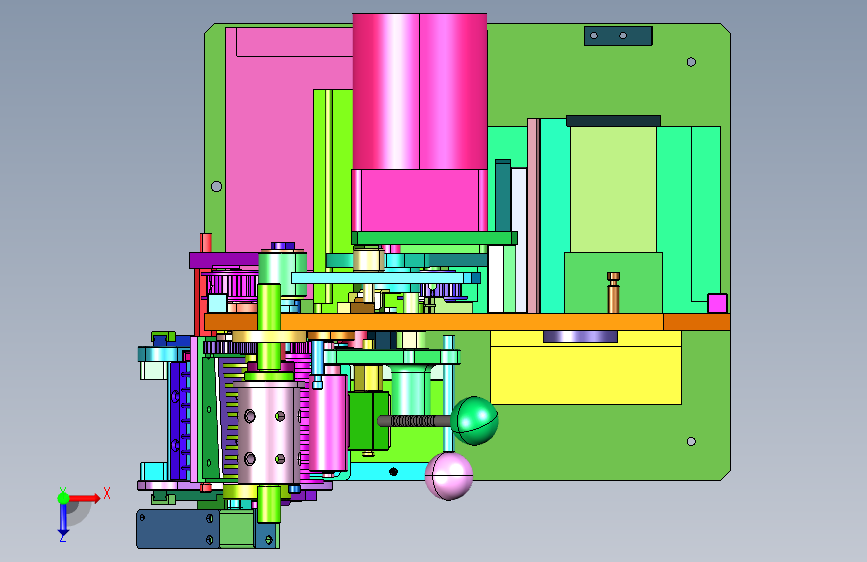Screen dimensions: 867x562
Task: Select the dark bar above light green panel
Action: coord(613,121)
